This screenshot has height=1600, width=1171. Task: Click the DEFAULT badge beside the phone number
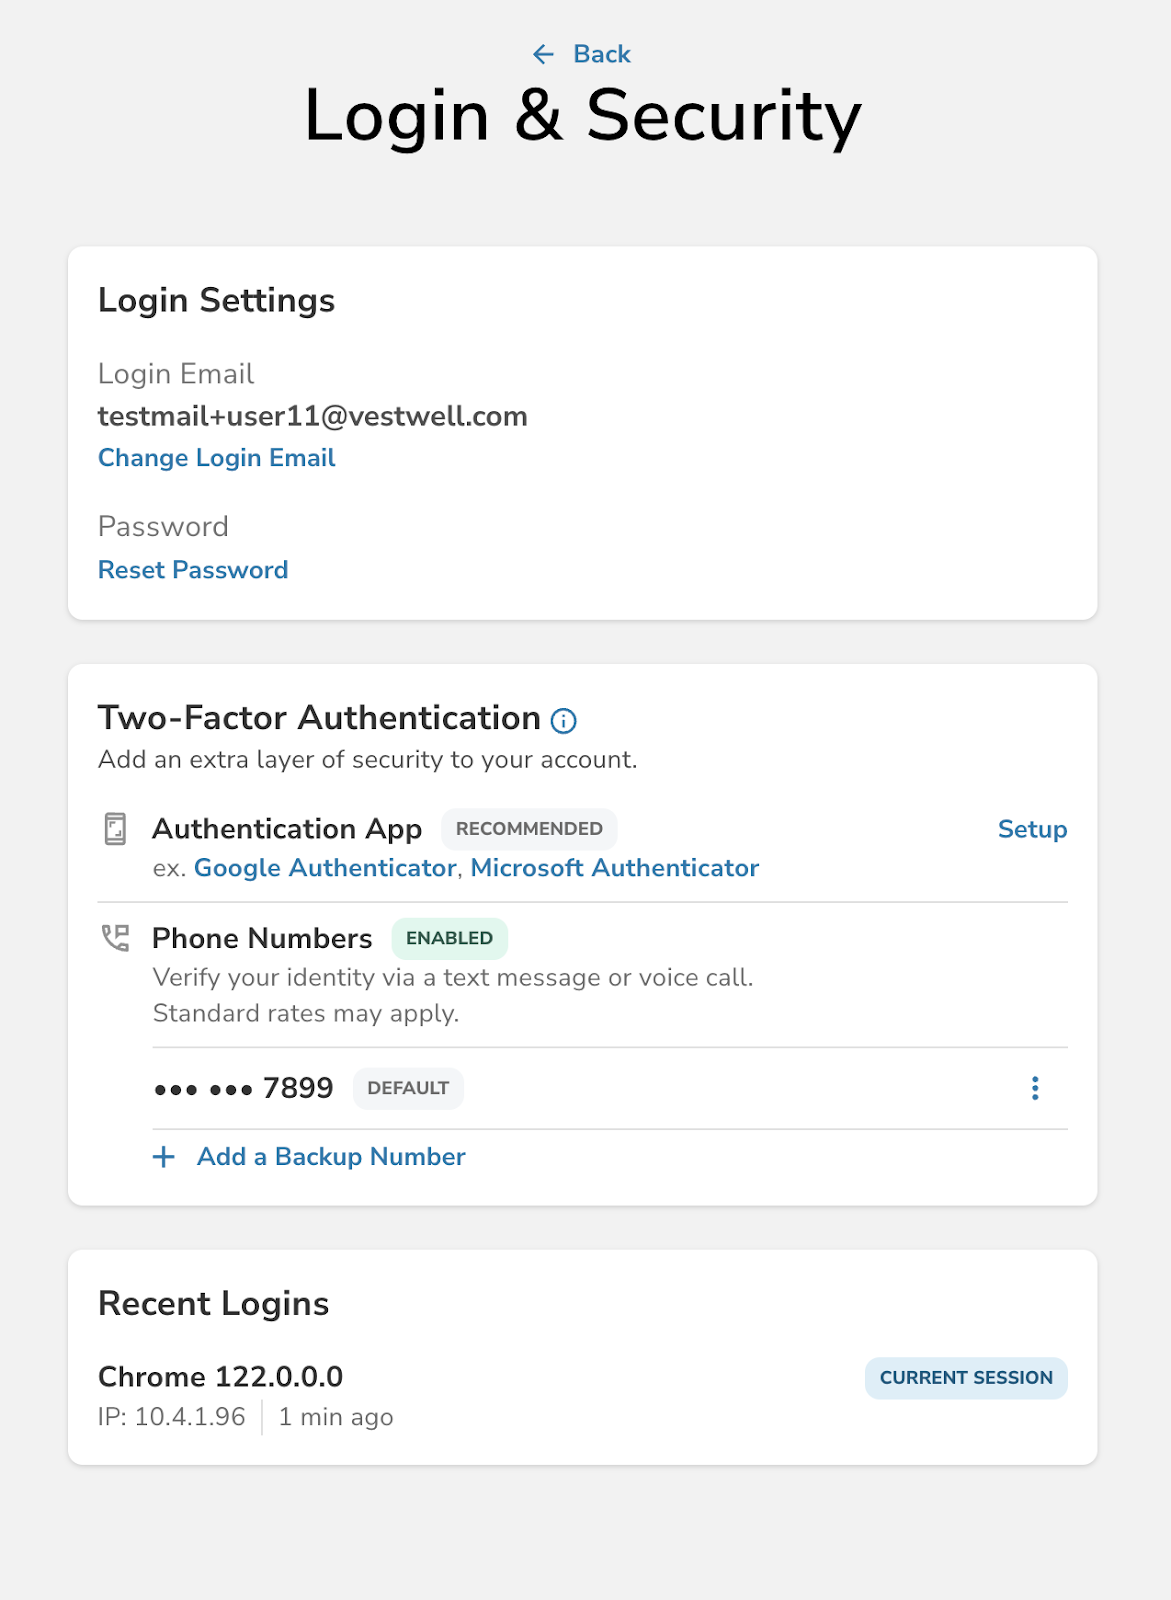coord(408,1088)
